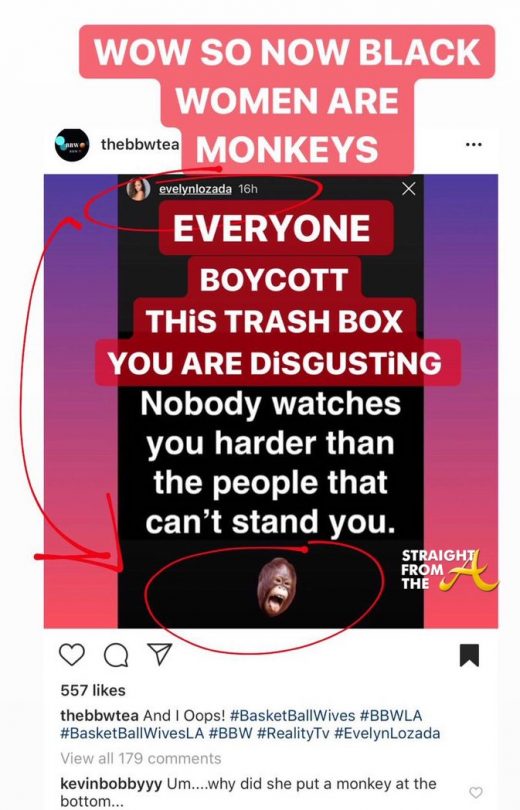Close the story with the X icon
The height and width of the screenshot is (810, 520).
(408, 189)
